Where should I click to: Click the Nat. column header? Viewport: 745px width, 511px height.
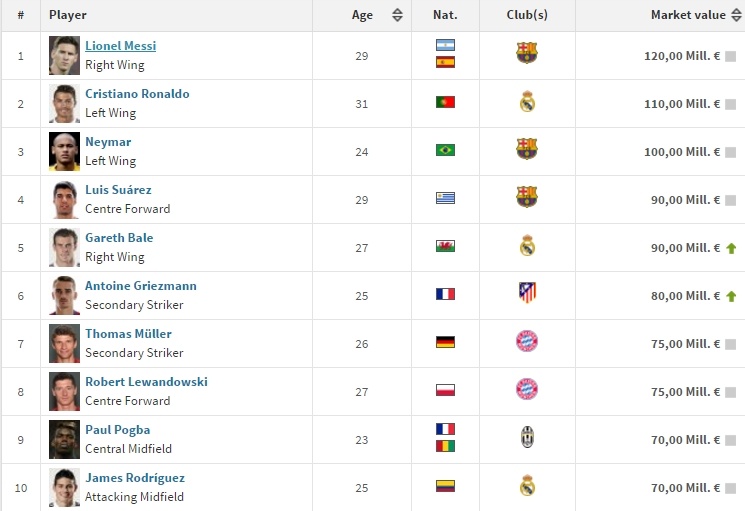coord(445,15)
